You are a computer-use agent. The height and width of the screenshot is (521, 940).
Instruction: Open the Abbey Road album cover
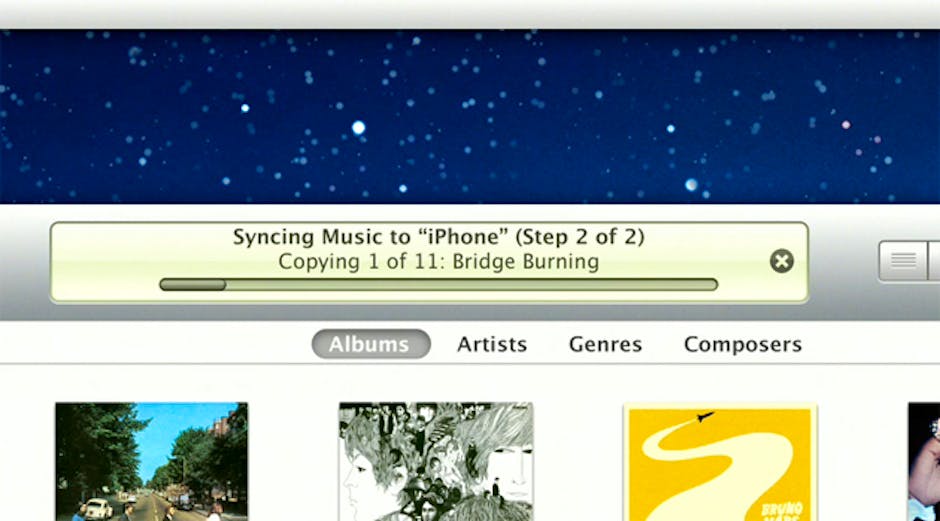[151, 461]
